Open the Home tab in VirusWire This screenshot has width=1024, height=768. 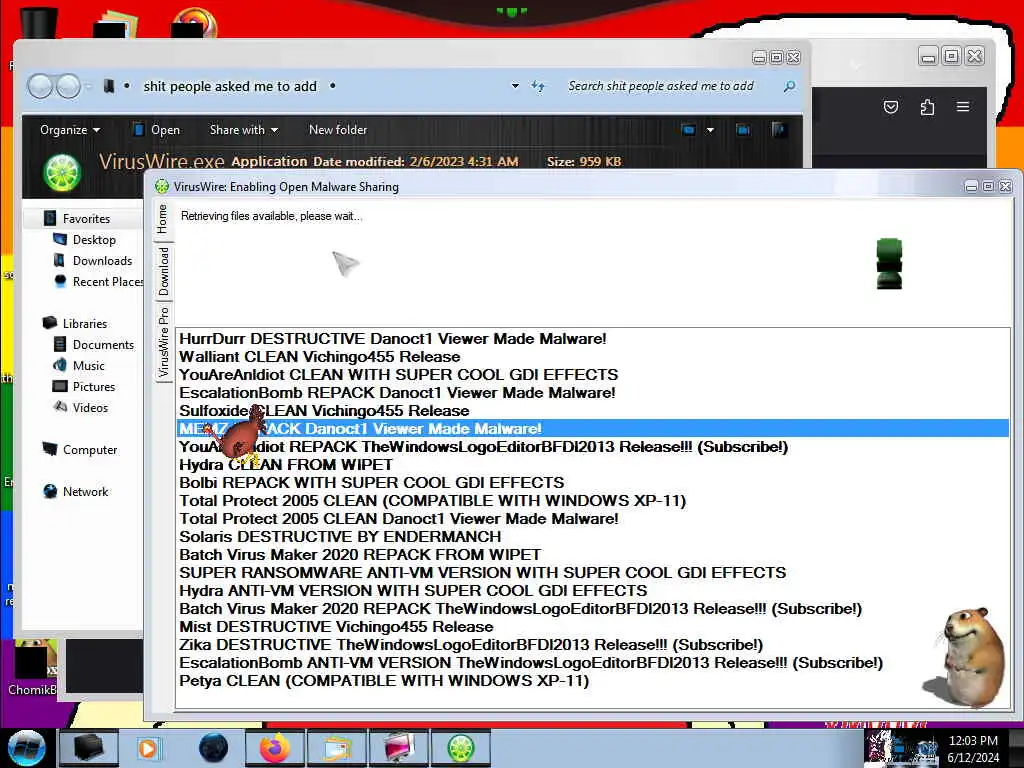(x=163, y=219)
